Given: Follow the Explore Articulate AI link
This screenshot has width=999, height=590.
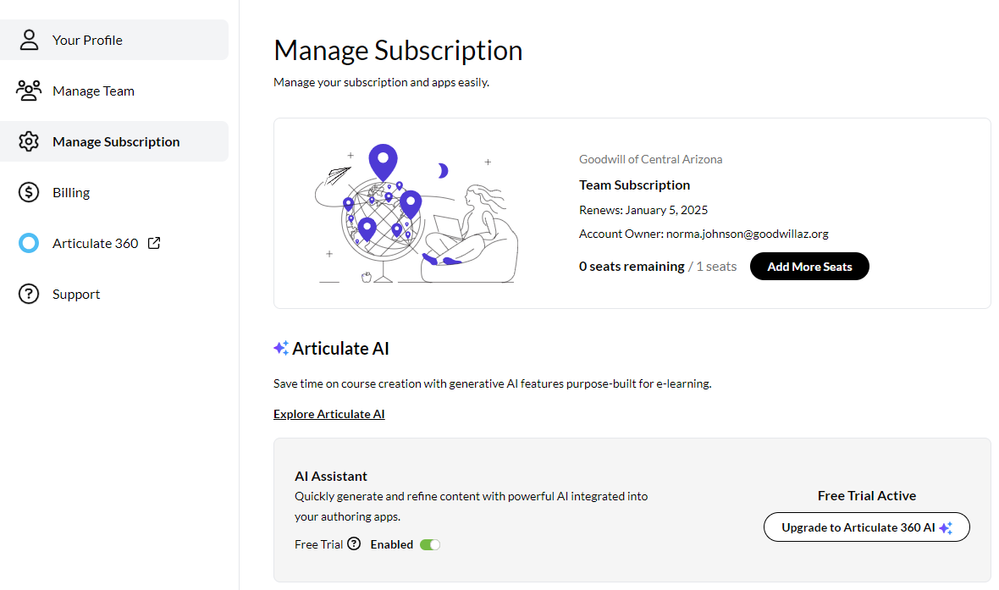Looking at the screenshot, I should (x=329, y=414).
